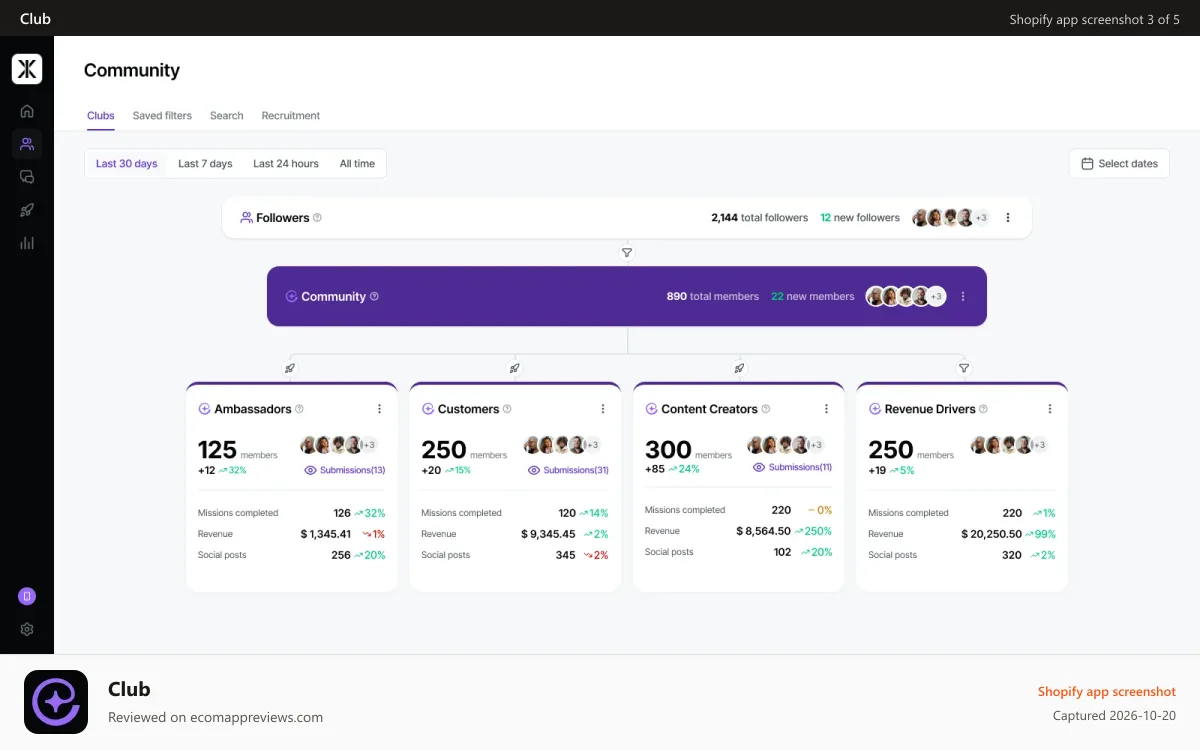Click the Customers member avatars
Viewport: 1200px width, 750px height.
click(563, 445)
